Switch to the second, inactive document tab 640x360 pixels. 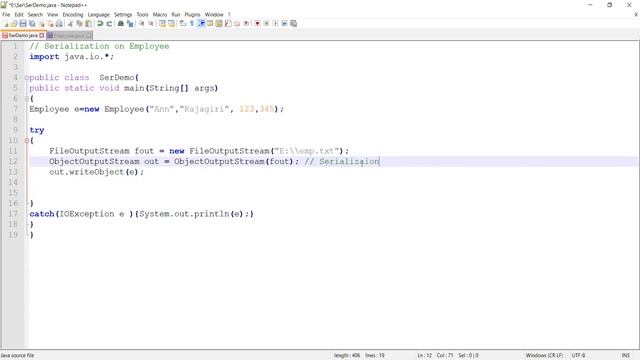coord(69,36)
